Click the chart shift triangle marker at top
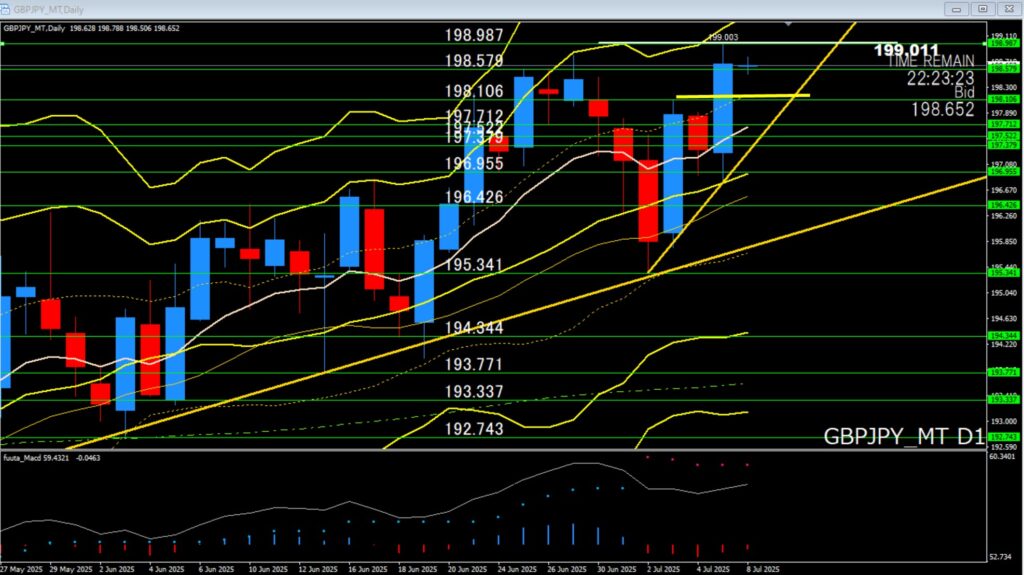 coord(788,24)
